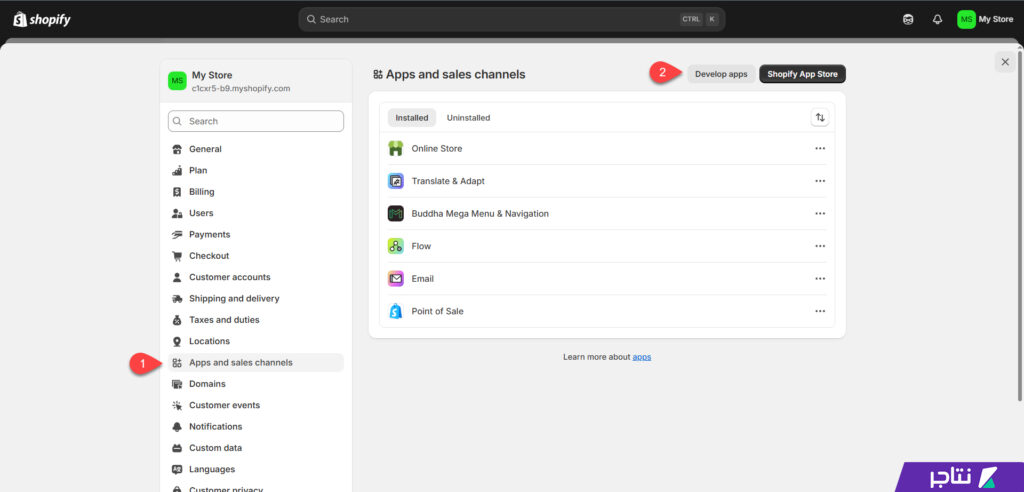Image resolution: width=1024 pixels, height=492 pixels.
Task: Open more options for Online Store
Action: (820, 148)
